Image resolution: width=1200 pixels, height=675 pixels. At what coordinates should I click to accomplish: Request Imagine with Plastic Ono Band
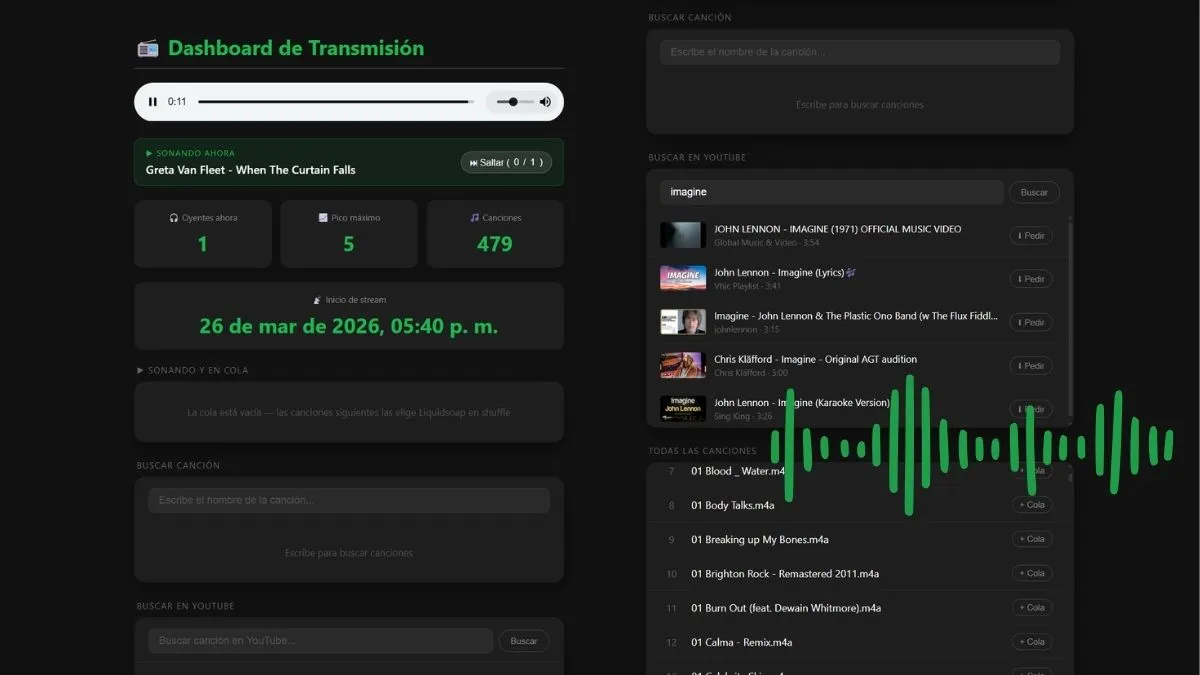(1031, 322)
